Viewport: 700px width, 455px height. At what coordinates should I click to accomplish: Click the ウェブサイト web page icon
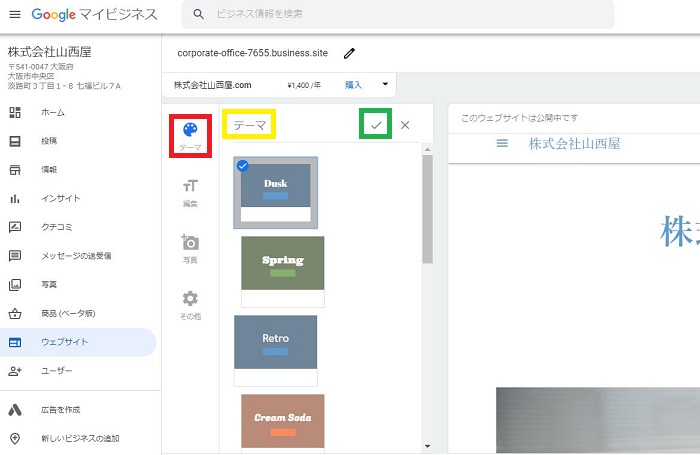pyautogui.click(x=15, y=342)
